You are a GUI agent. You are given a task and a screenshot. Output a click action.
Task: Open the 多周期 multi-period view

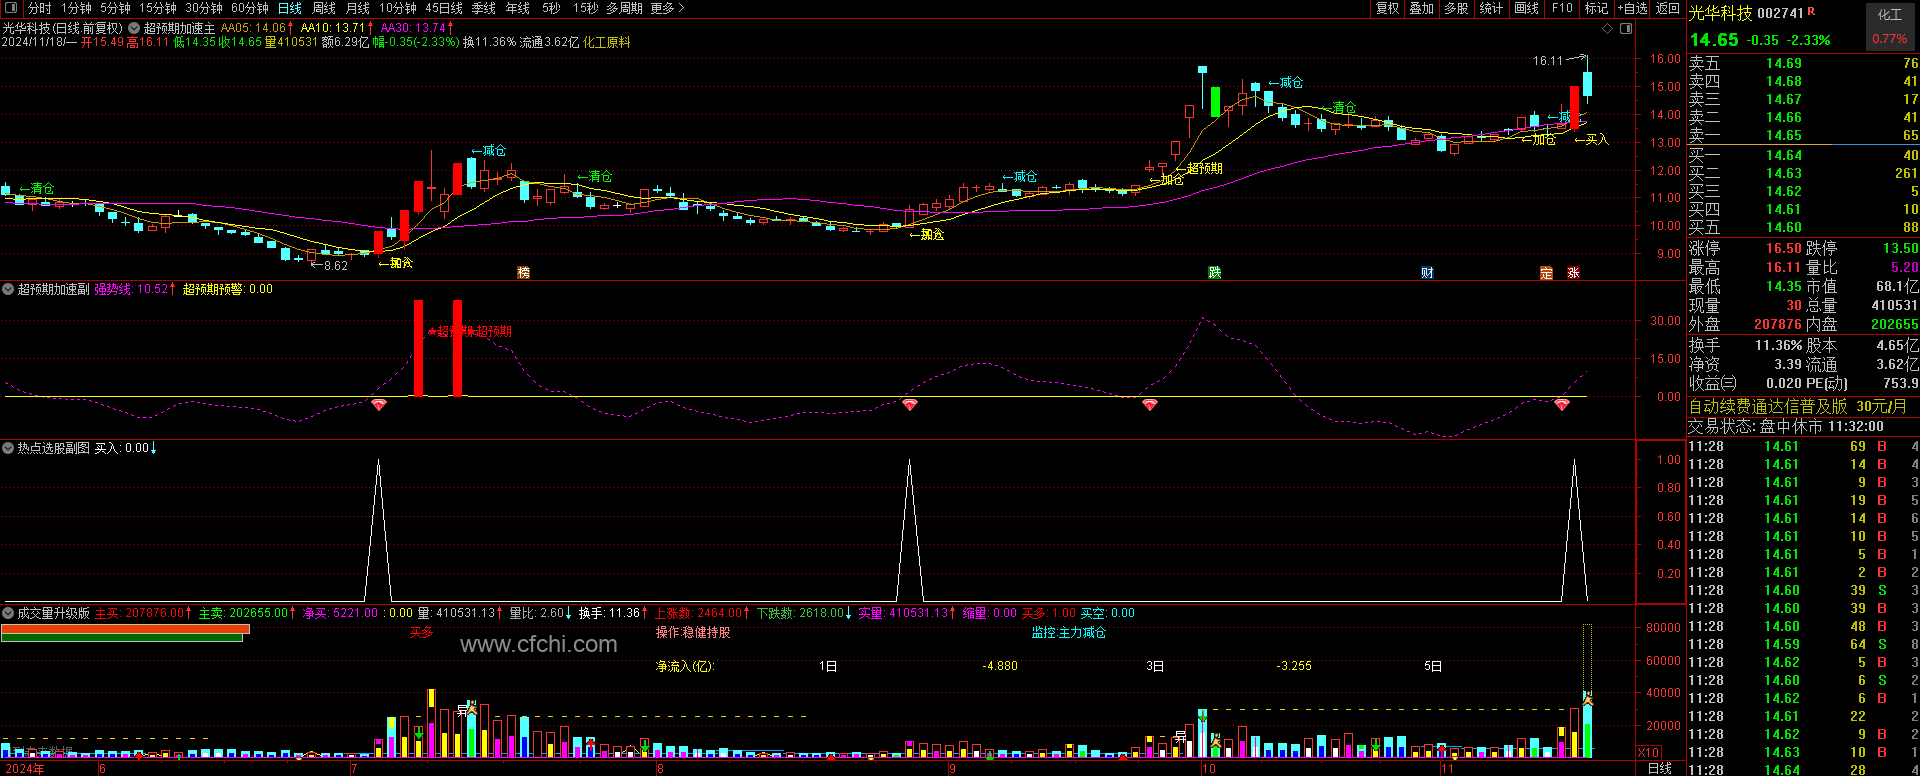[x=625, y=8]
